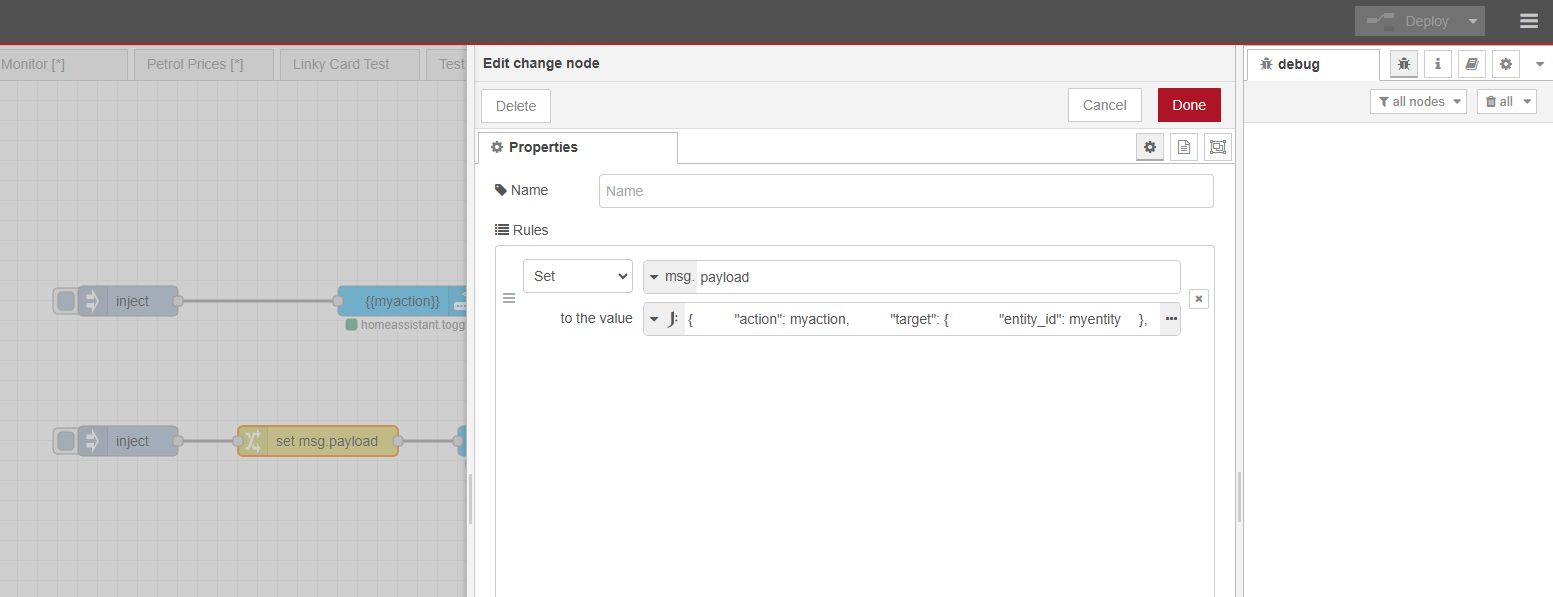1553x597 pixels.
Task: Select the set msg.payload change node
Action: click(x=318, y=441)
